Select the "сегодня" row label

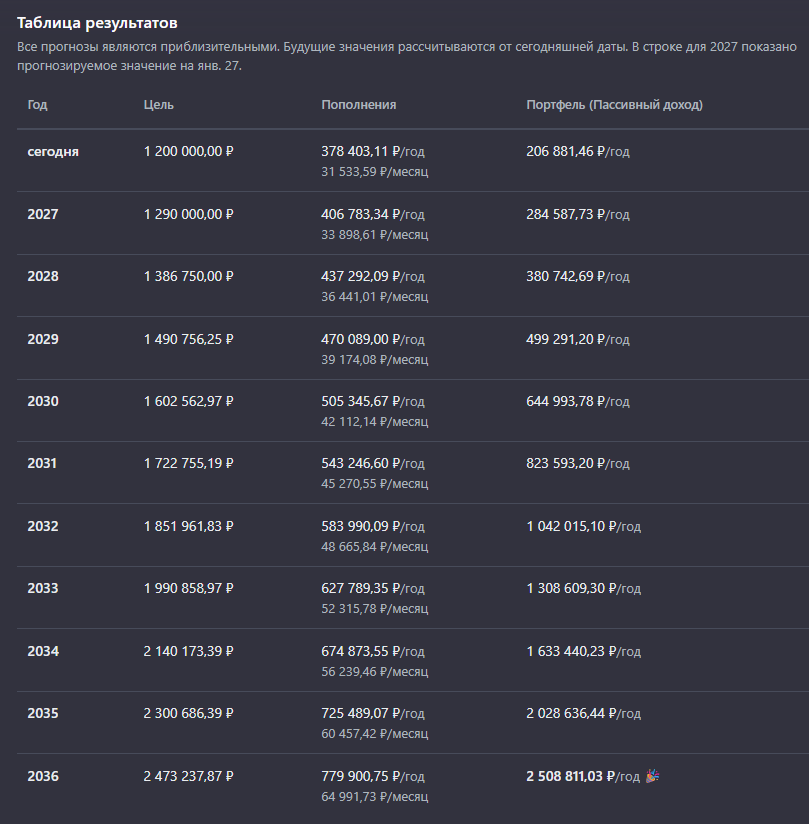click(53, 152)
